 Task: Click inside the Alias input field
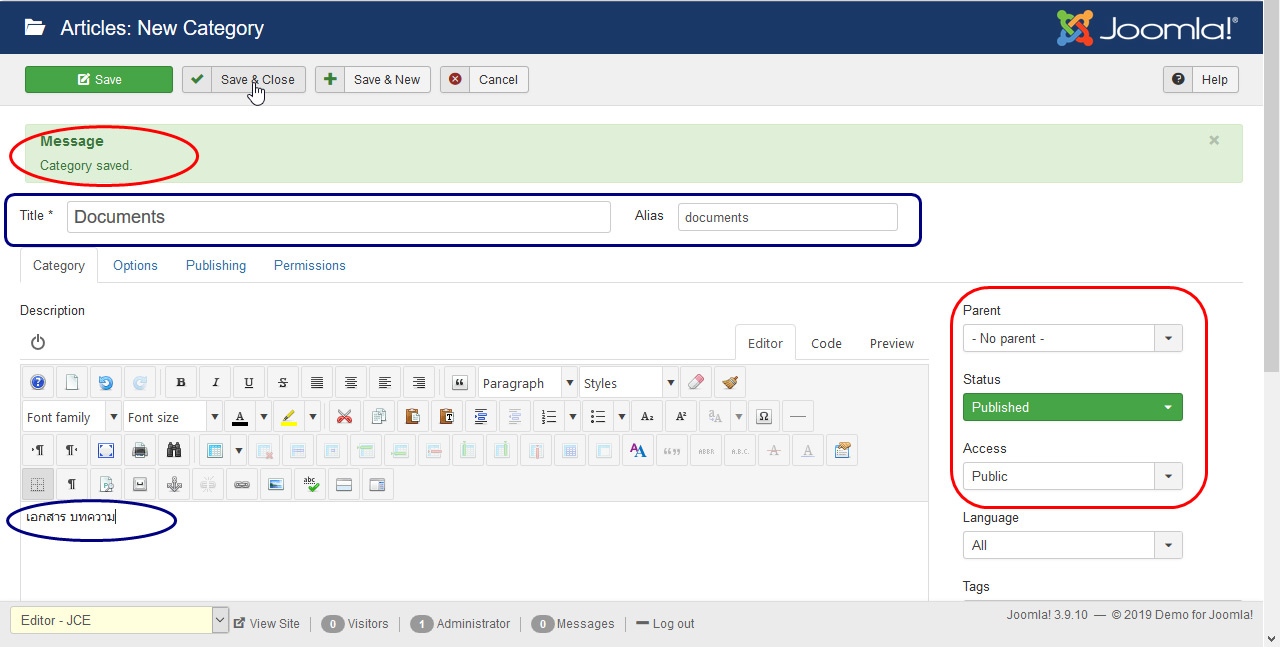787,216
